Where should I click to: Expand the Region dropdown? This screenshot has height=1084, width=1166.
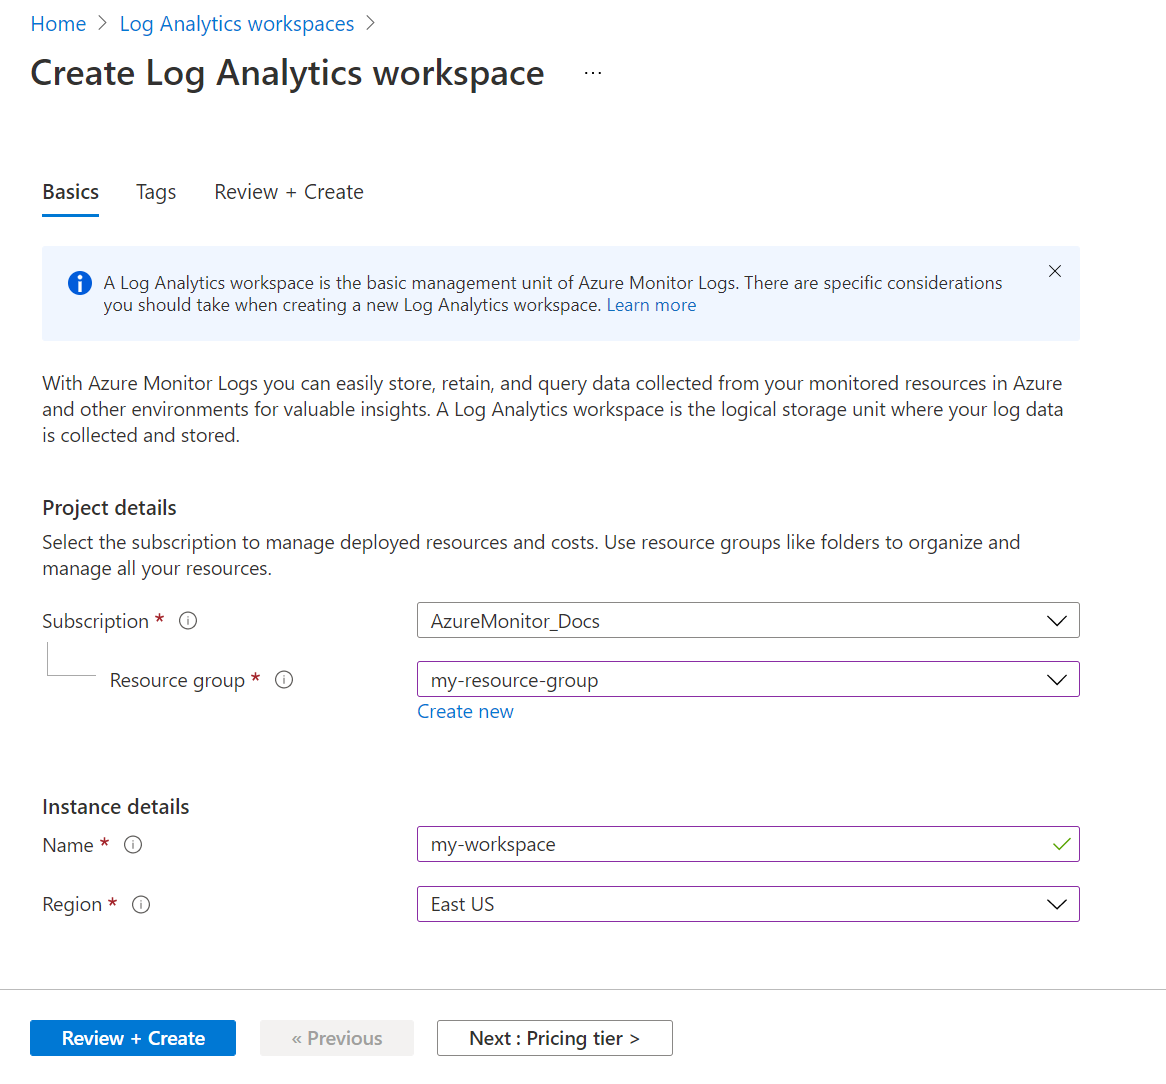pos(748,904)
